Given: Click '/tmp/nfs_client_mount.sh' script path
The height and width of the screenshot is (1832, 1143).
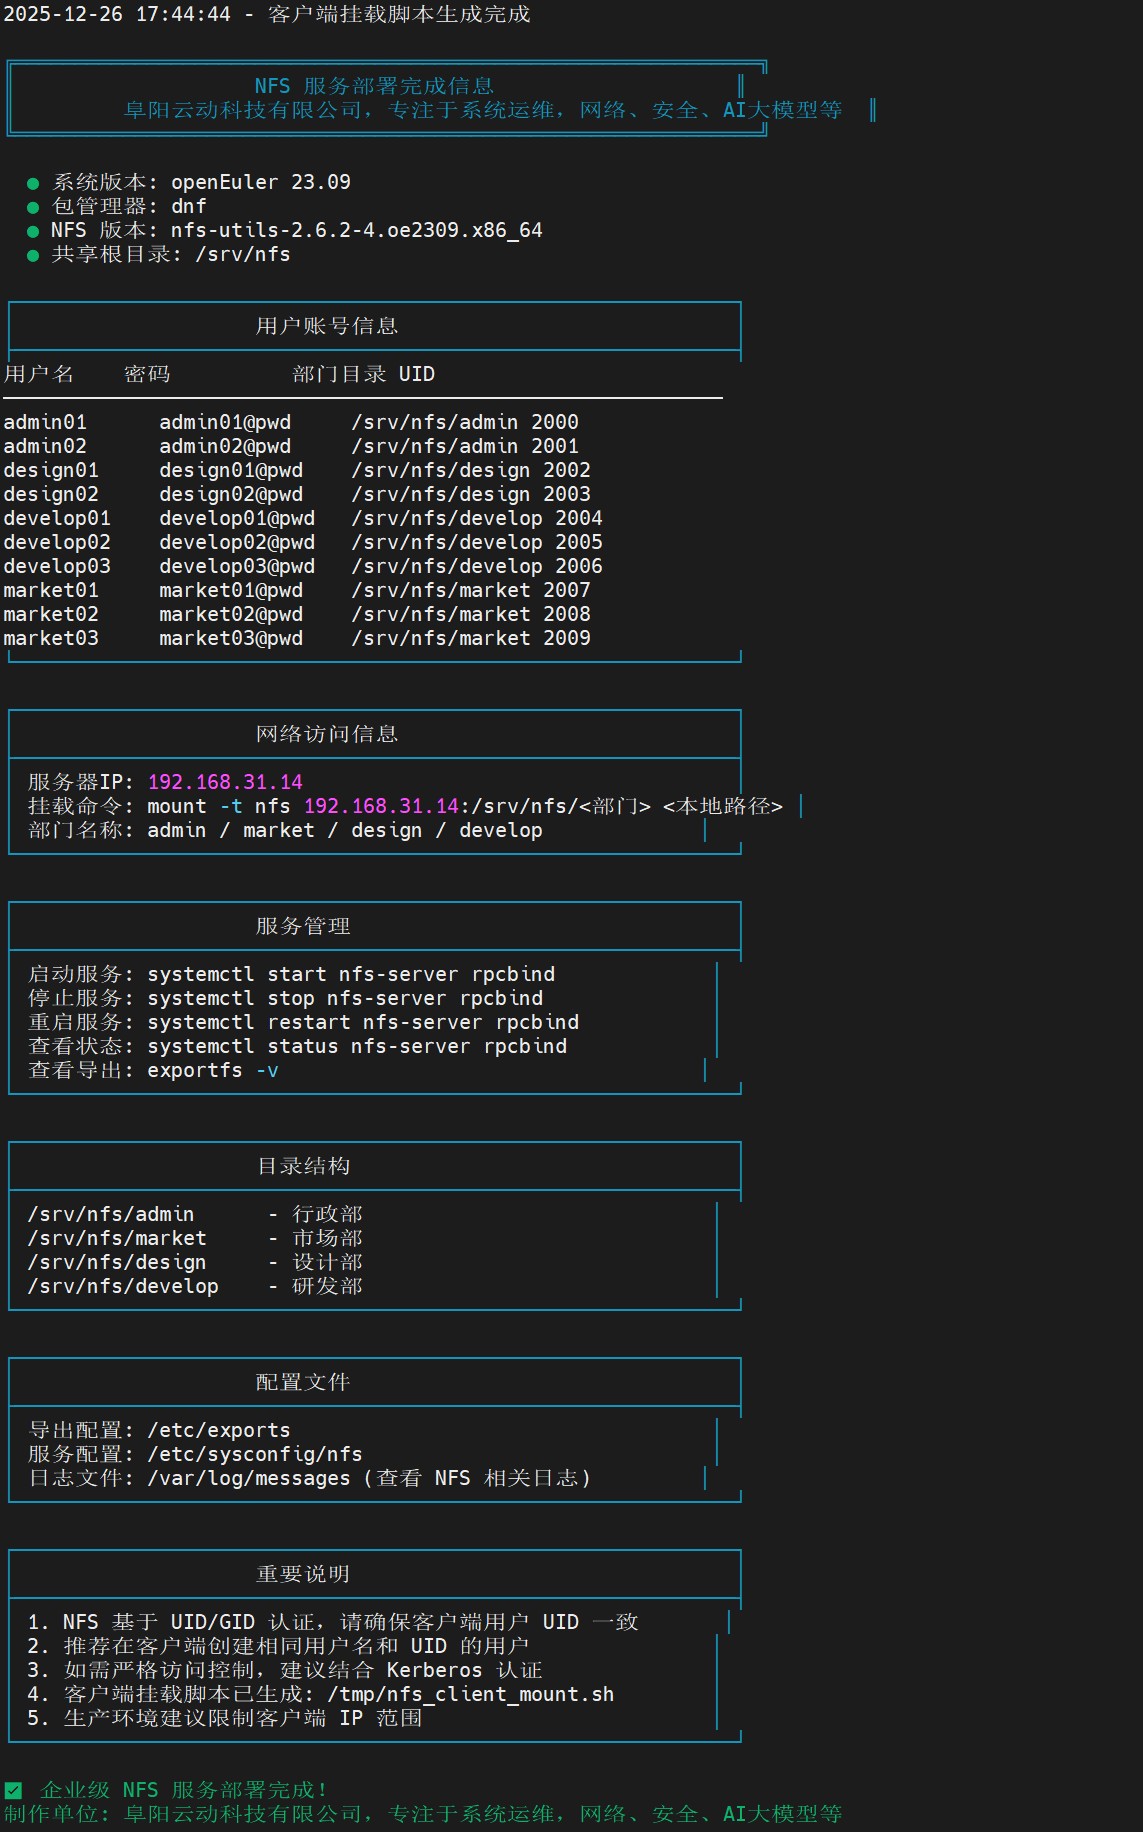Looking at the screenshot, I should (x=471, y=1694).
